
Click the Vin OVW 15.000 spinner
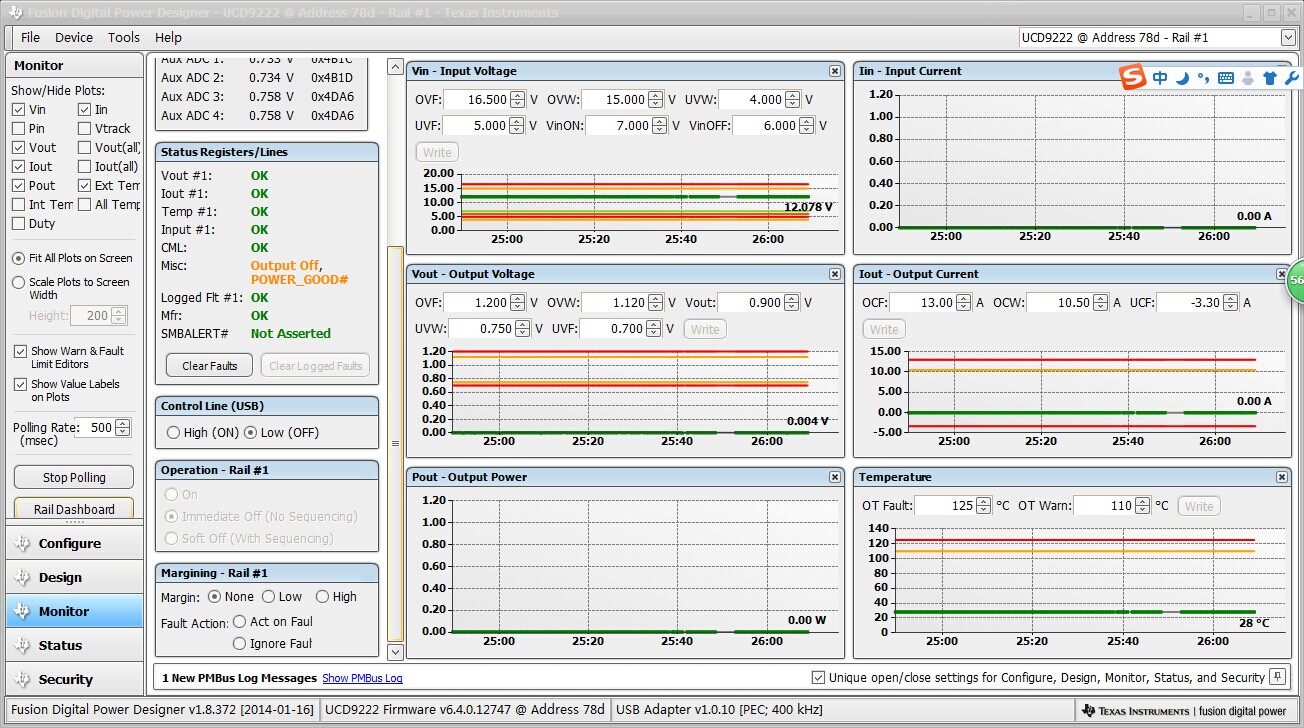click(x=655, y=100)
